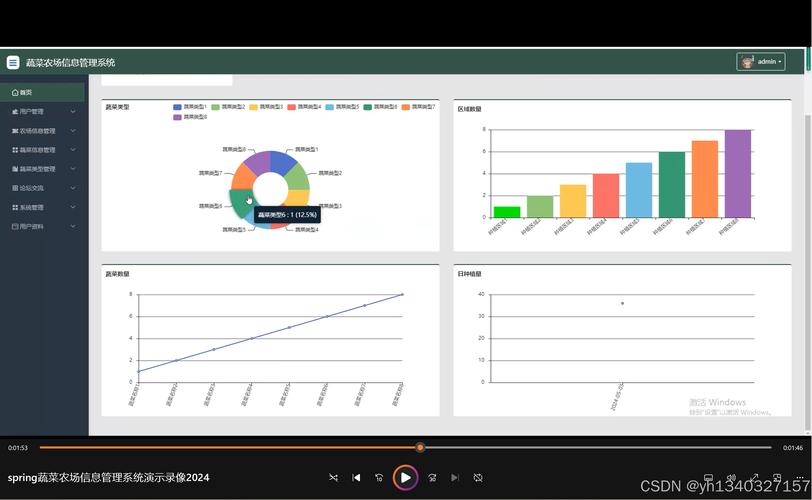Click the home icon beside 首页
The image size is (812, 500).
(x=15, y=93)
